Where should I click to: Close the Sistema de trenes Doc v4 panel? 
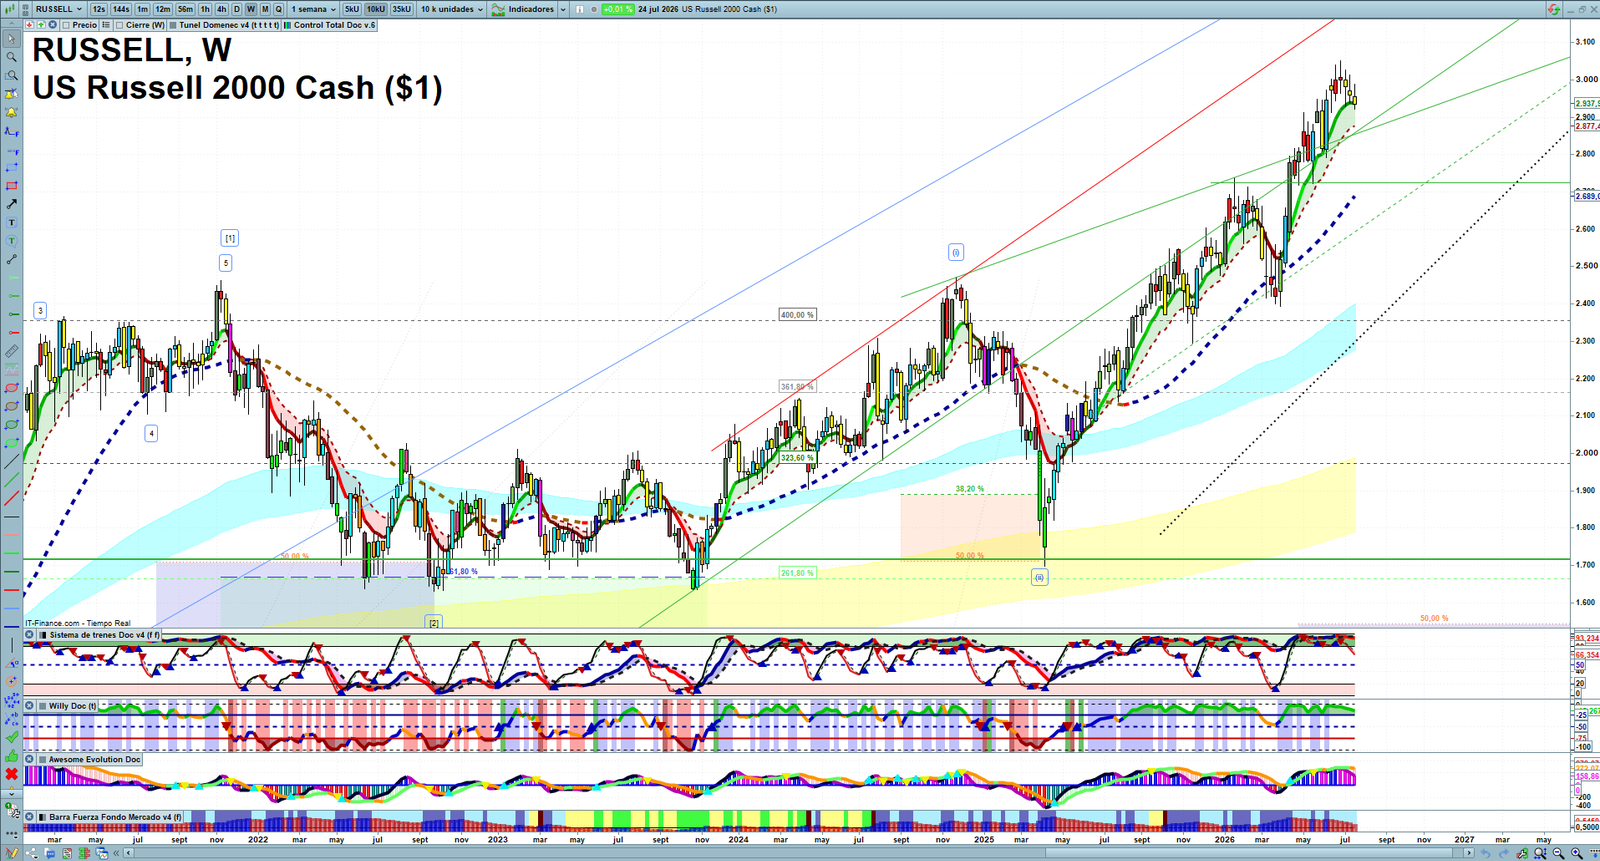[29, 635]
